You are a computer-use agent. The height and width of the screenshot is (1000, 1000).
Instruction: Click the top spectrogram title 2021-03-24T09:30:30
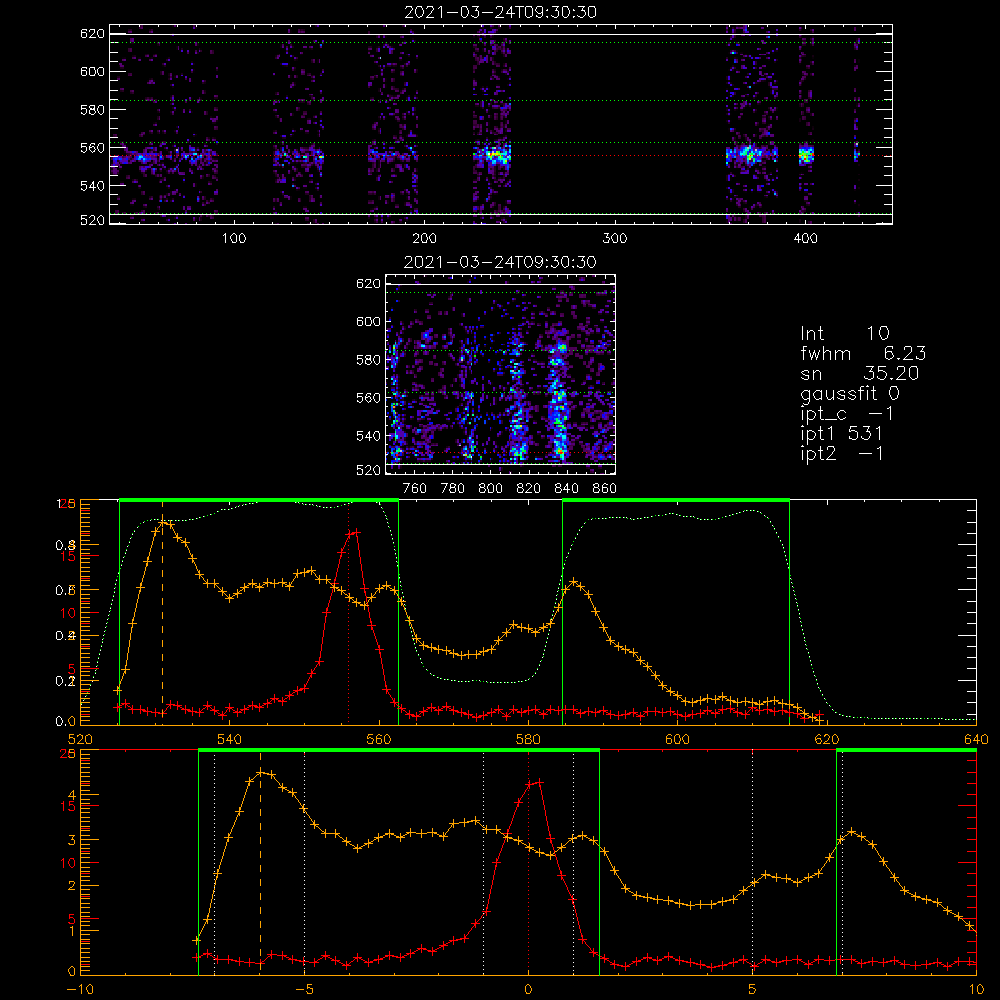tap(501, 12)
